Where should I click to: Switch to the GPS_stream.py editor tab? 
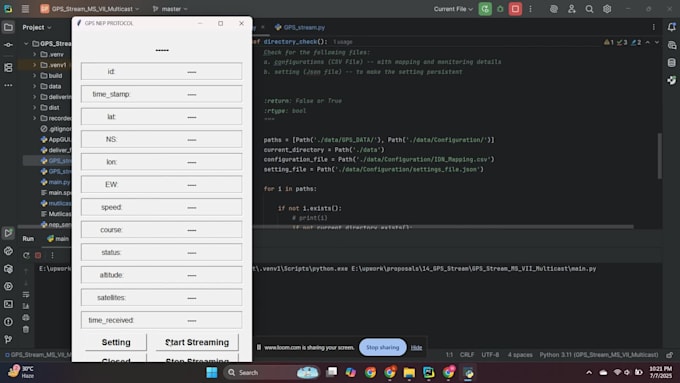300,27
